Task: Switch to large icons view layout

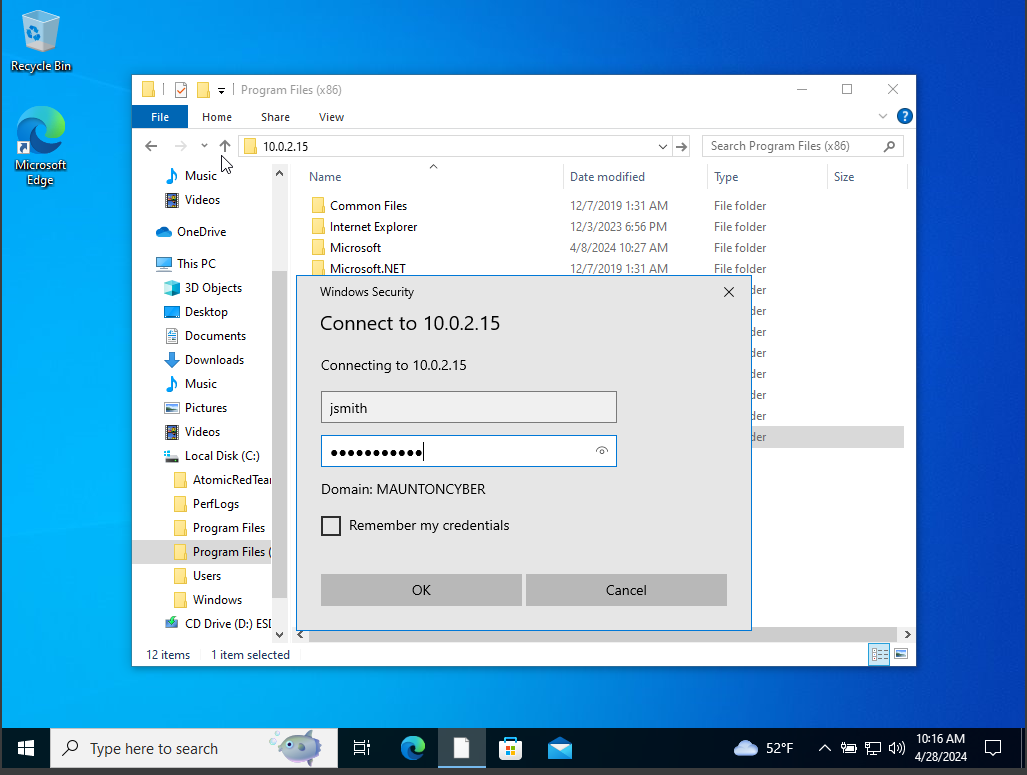Action: [x=901, y=654]
